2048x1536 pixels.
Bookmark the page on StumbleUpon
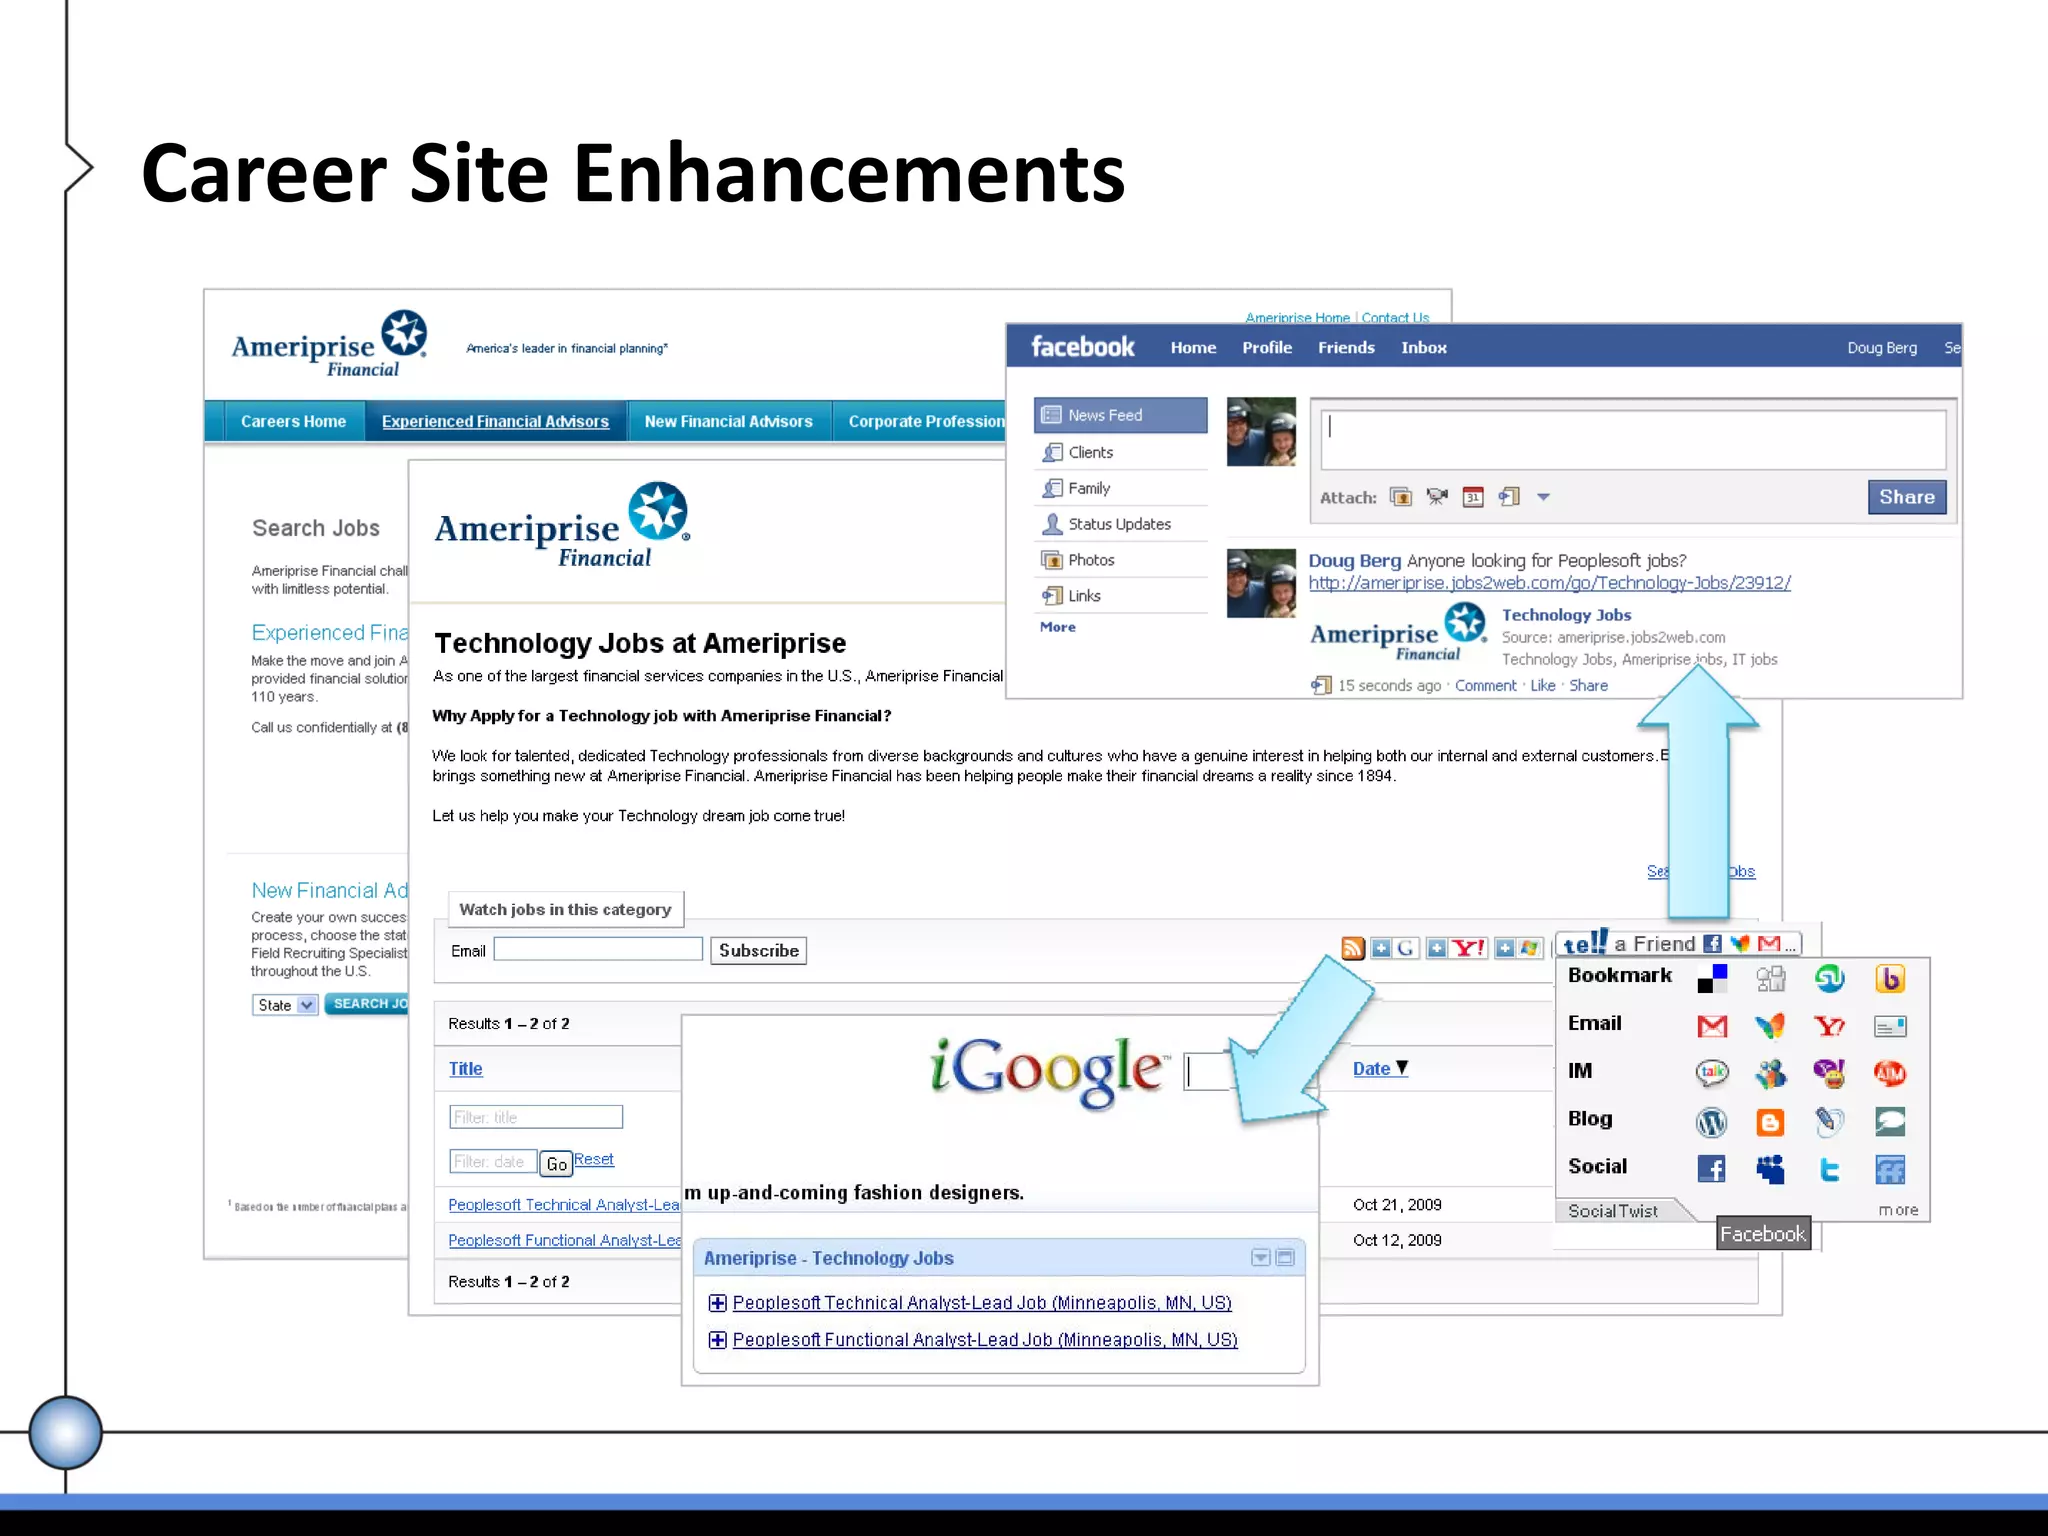1830,978
